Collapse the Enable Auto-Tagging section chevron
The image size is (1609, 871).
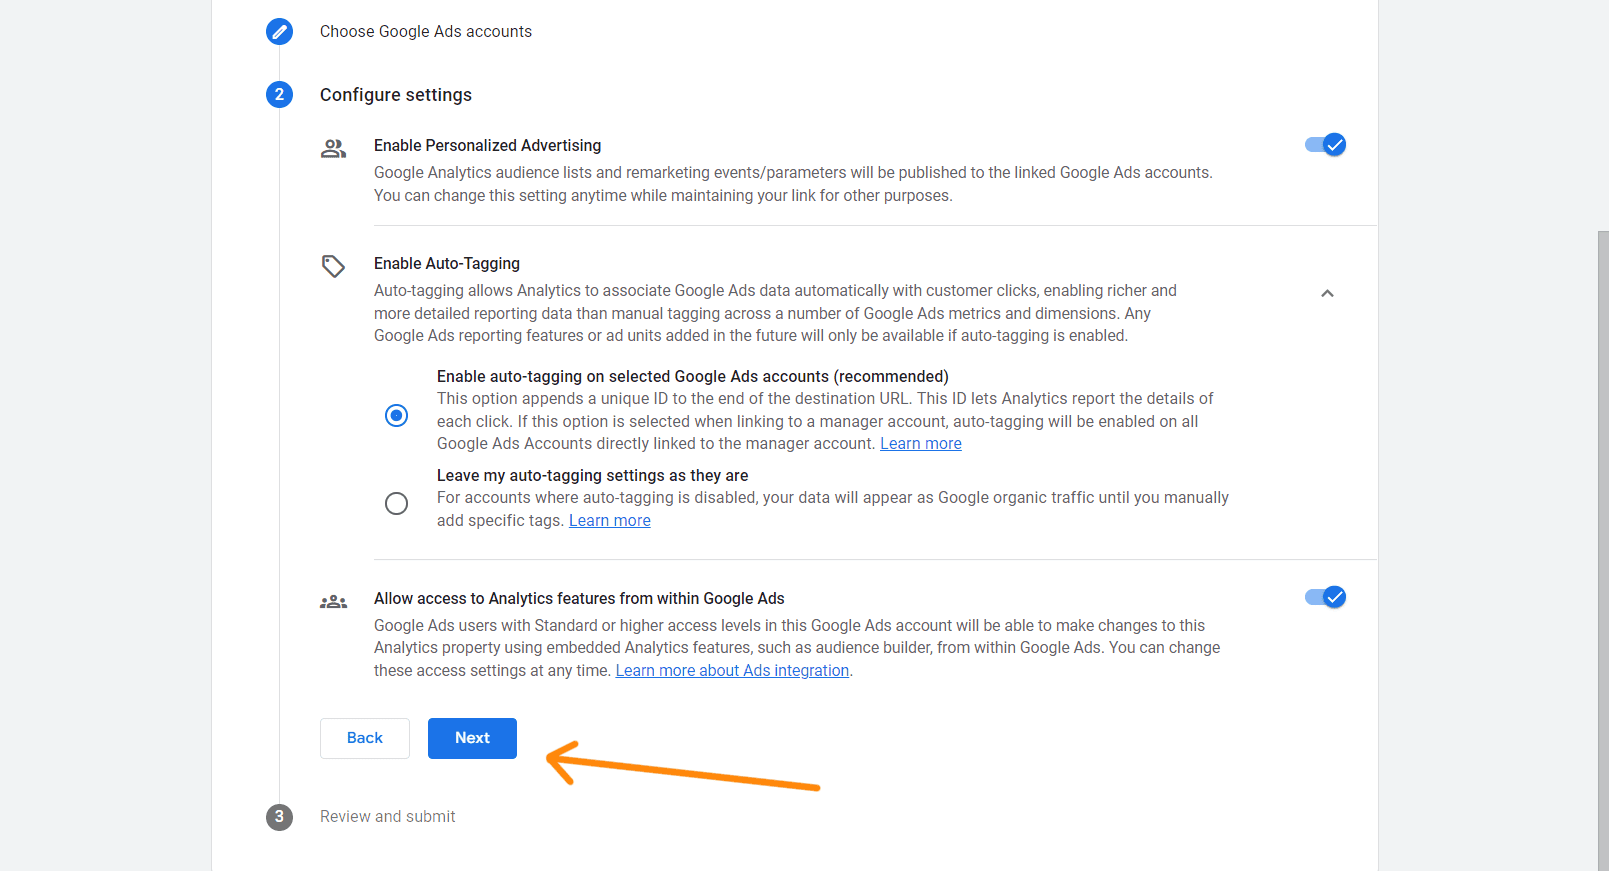click(x=1327, y=293)
